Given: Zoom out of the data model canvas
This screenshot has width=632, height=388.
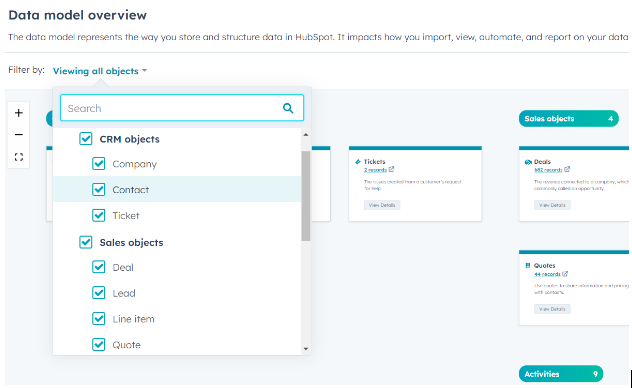Looking at the screenshot, I should coord(19,135).
